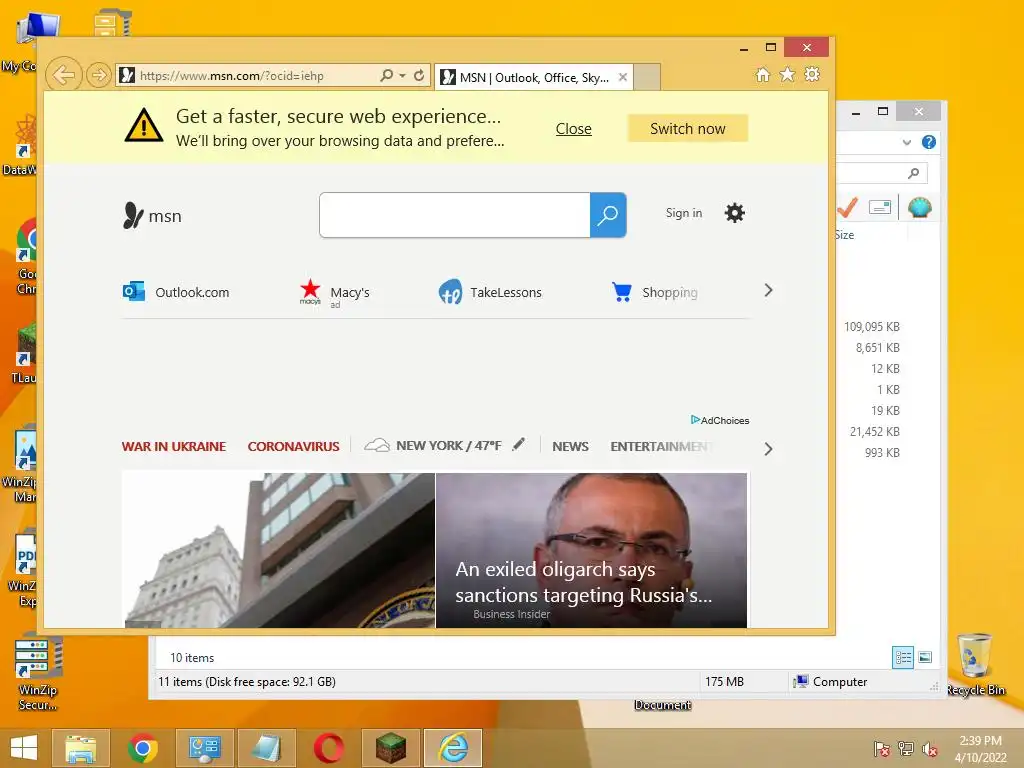The width and height of the screenshot is (1024, 768).
Task: Click the Macy's red star icon
Action: click(310, 291)
